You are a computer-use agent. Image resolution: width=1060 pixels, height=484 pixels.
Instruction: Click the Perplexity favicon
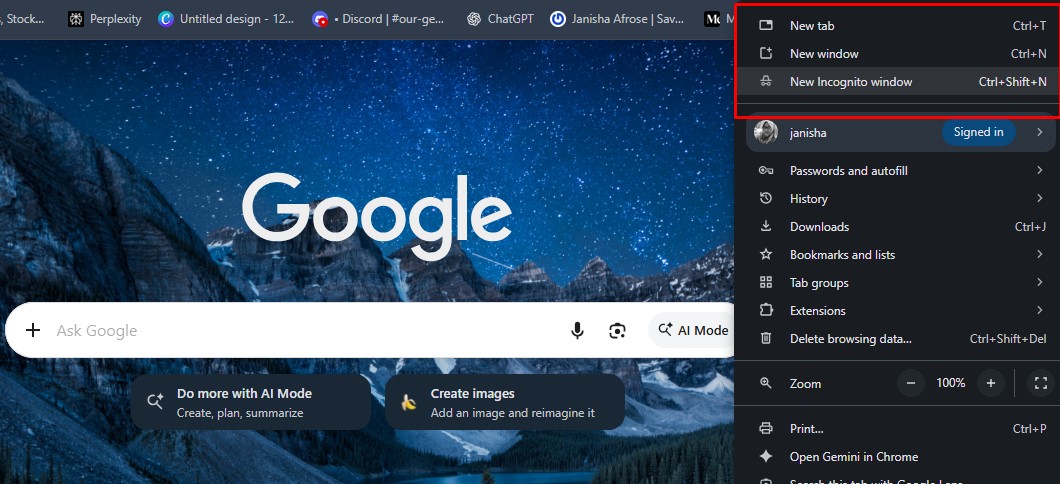coord(76,19)
